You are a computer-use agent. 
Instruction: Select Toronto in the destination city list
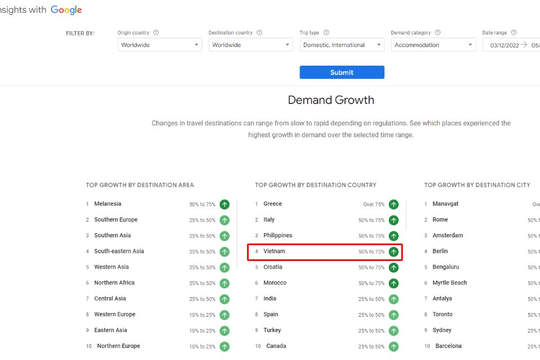[x=443, y=315]
